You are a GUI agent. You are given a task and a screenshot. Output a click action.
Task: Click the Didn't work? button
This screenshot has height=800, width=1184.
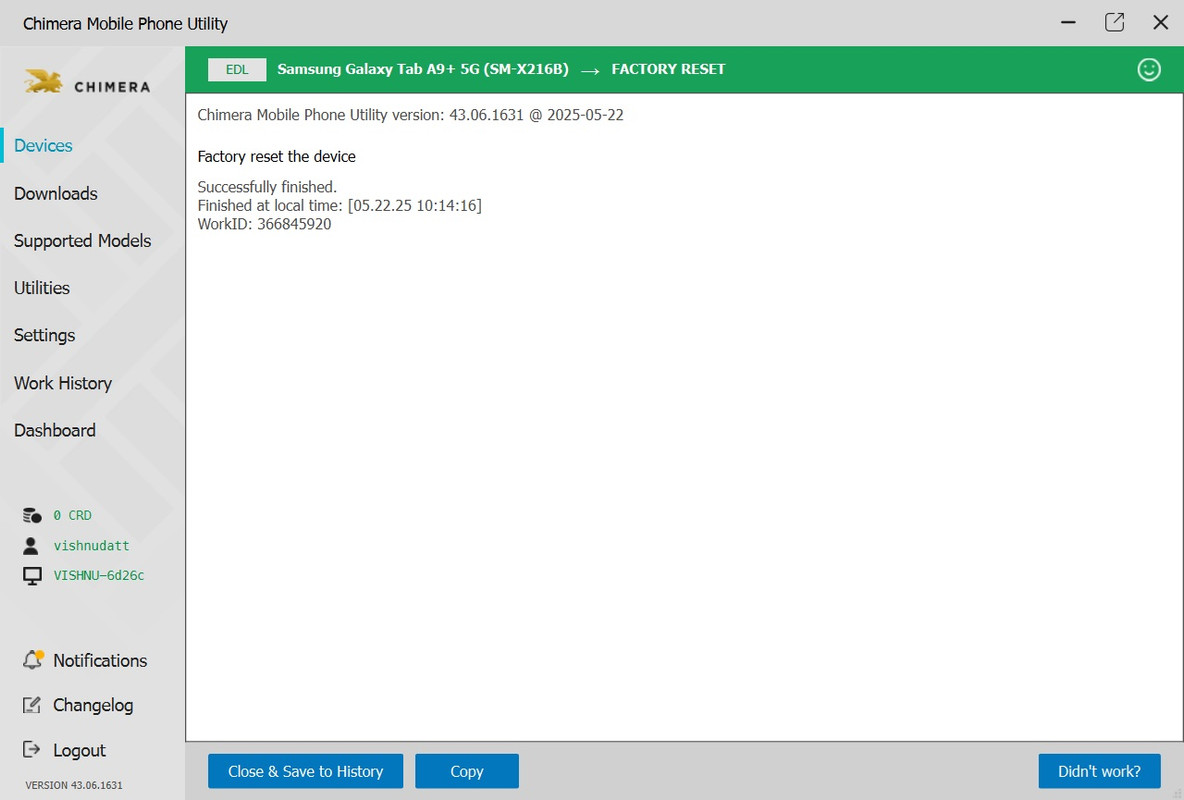[1099, 771]
